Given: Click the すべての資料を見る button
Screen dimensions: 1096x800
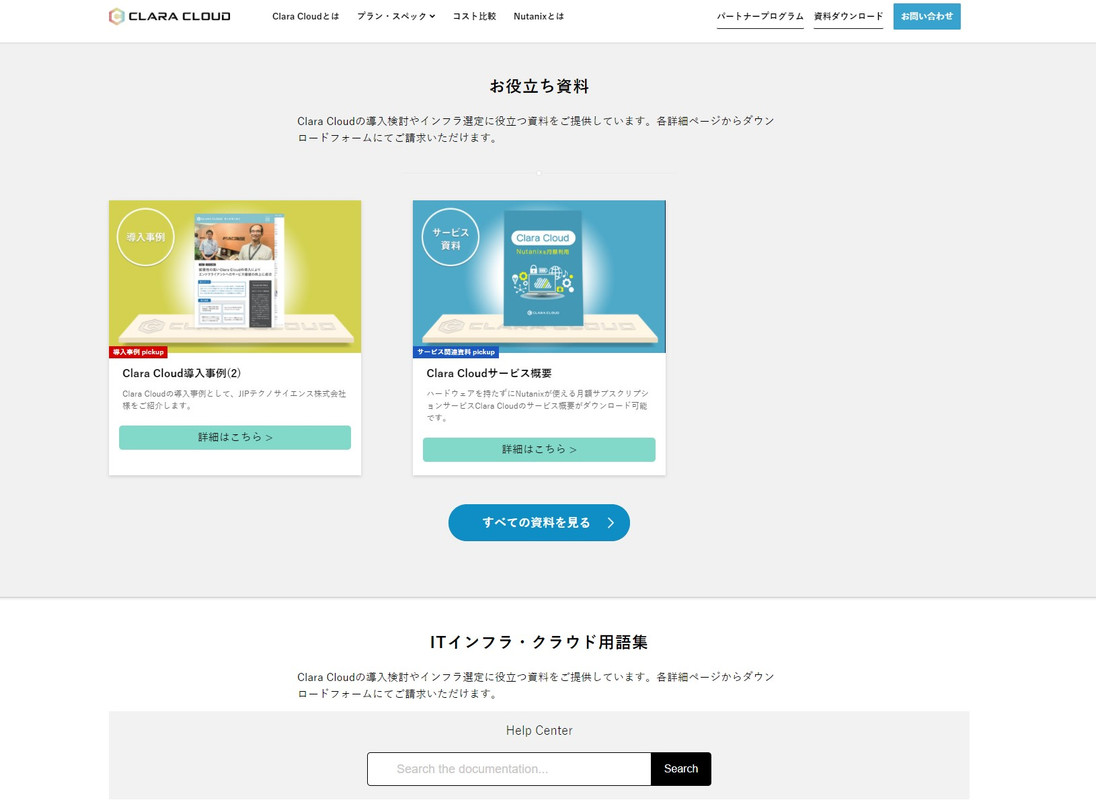Looking at the screenshot, I should 539,523.
